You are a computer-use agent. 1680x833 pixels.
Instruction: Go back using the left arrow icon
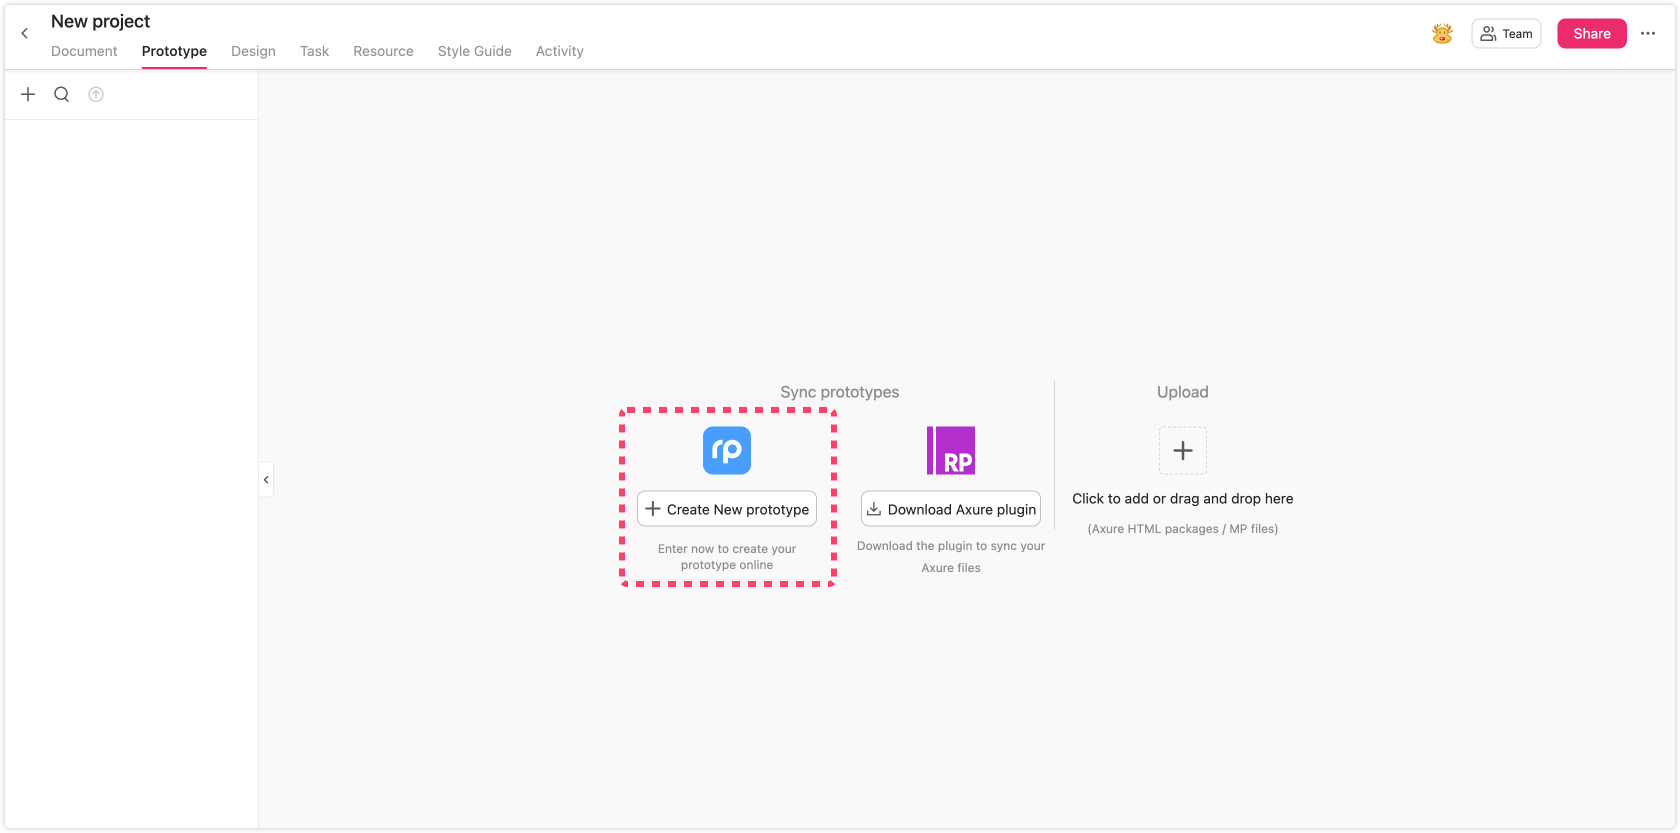25,34
